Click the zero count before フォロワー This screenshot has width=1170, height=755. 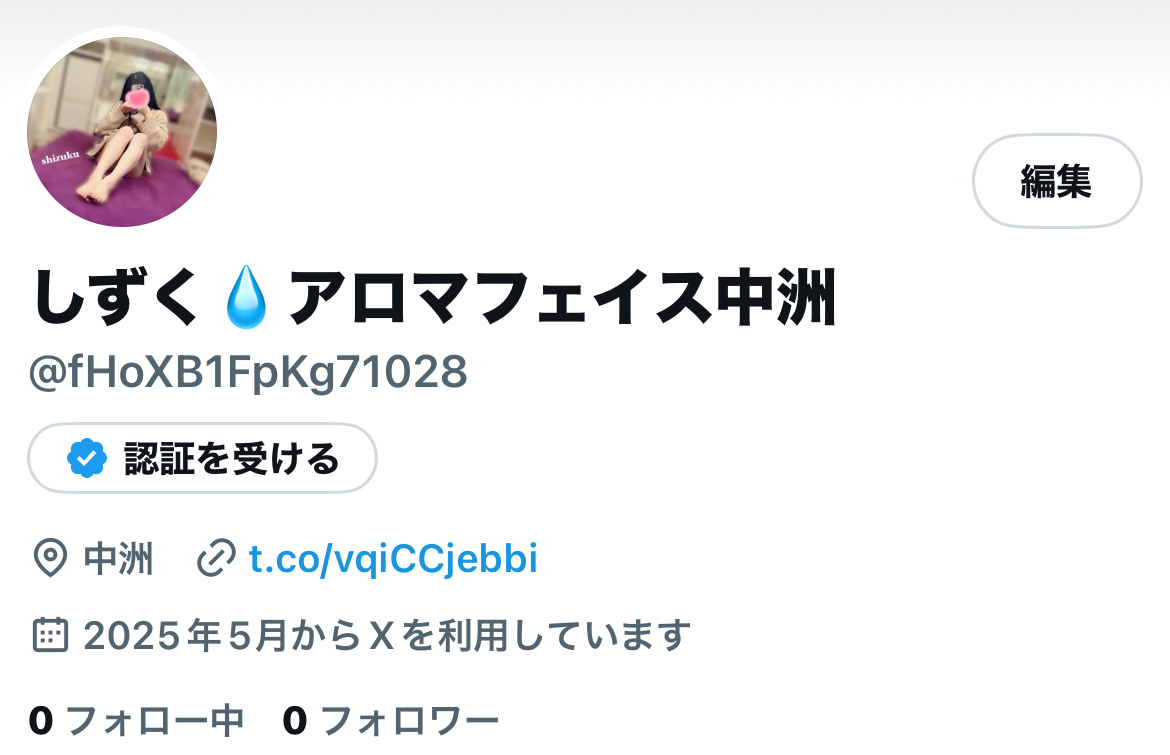click(295, 721)
